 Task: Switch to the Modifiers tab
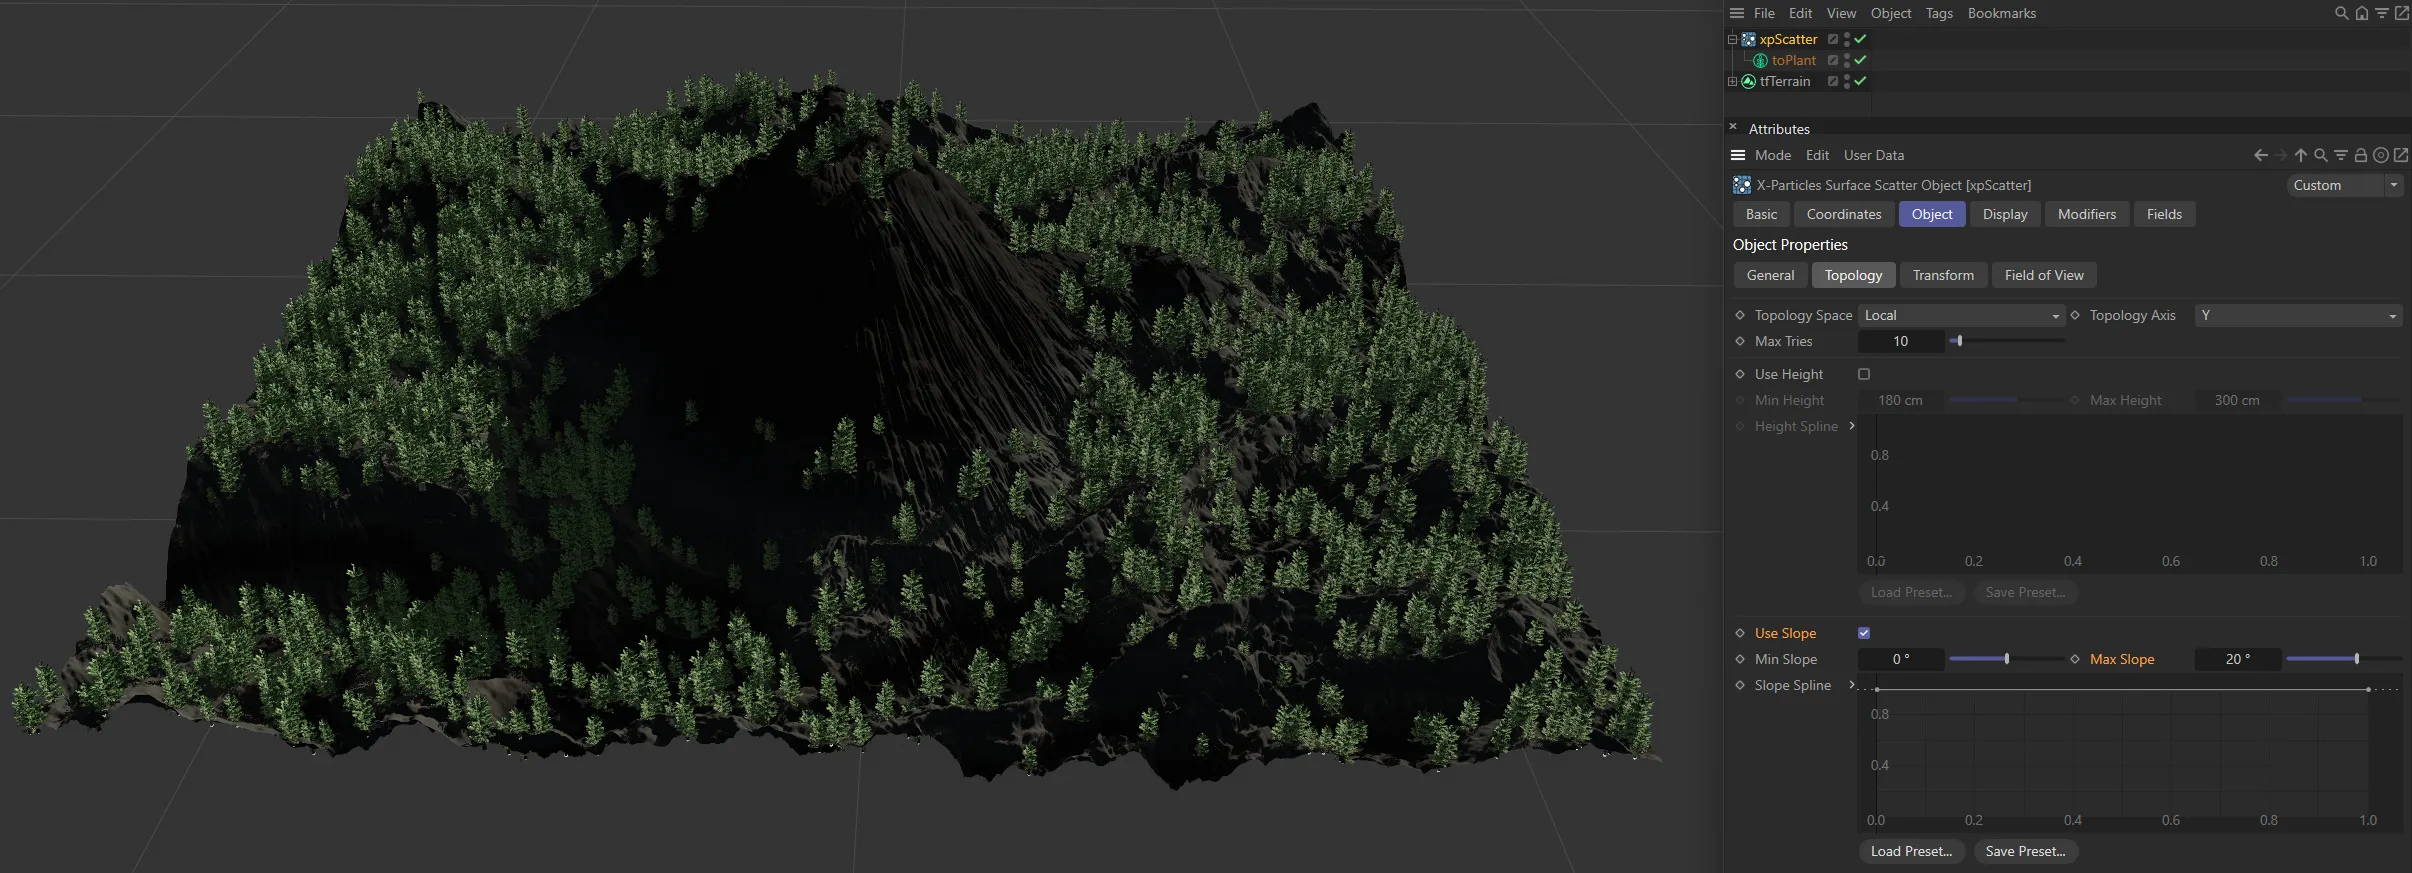point(2086,214)
